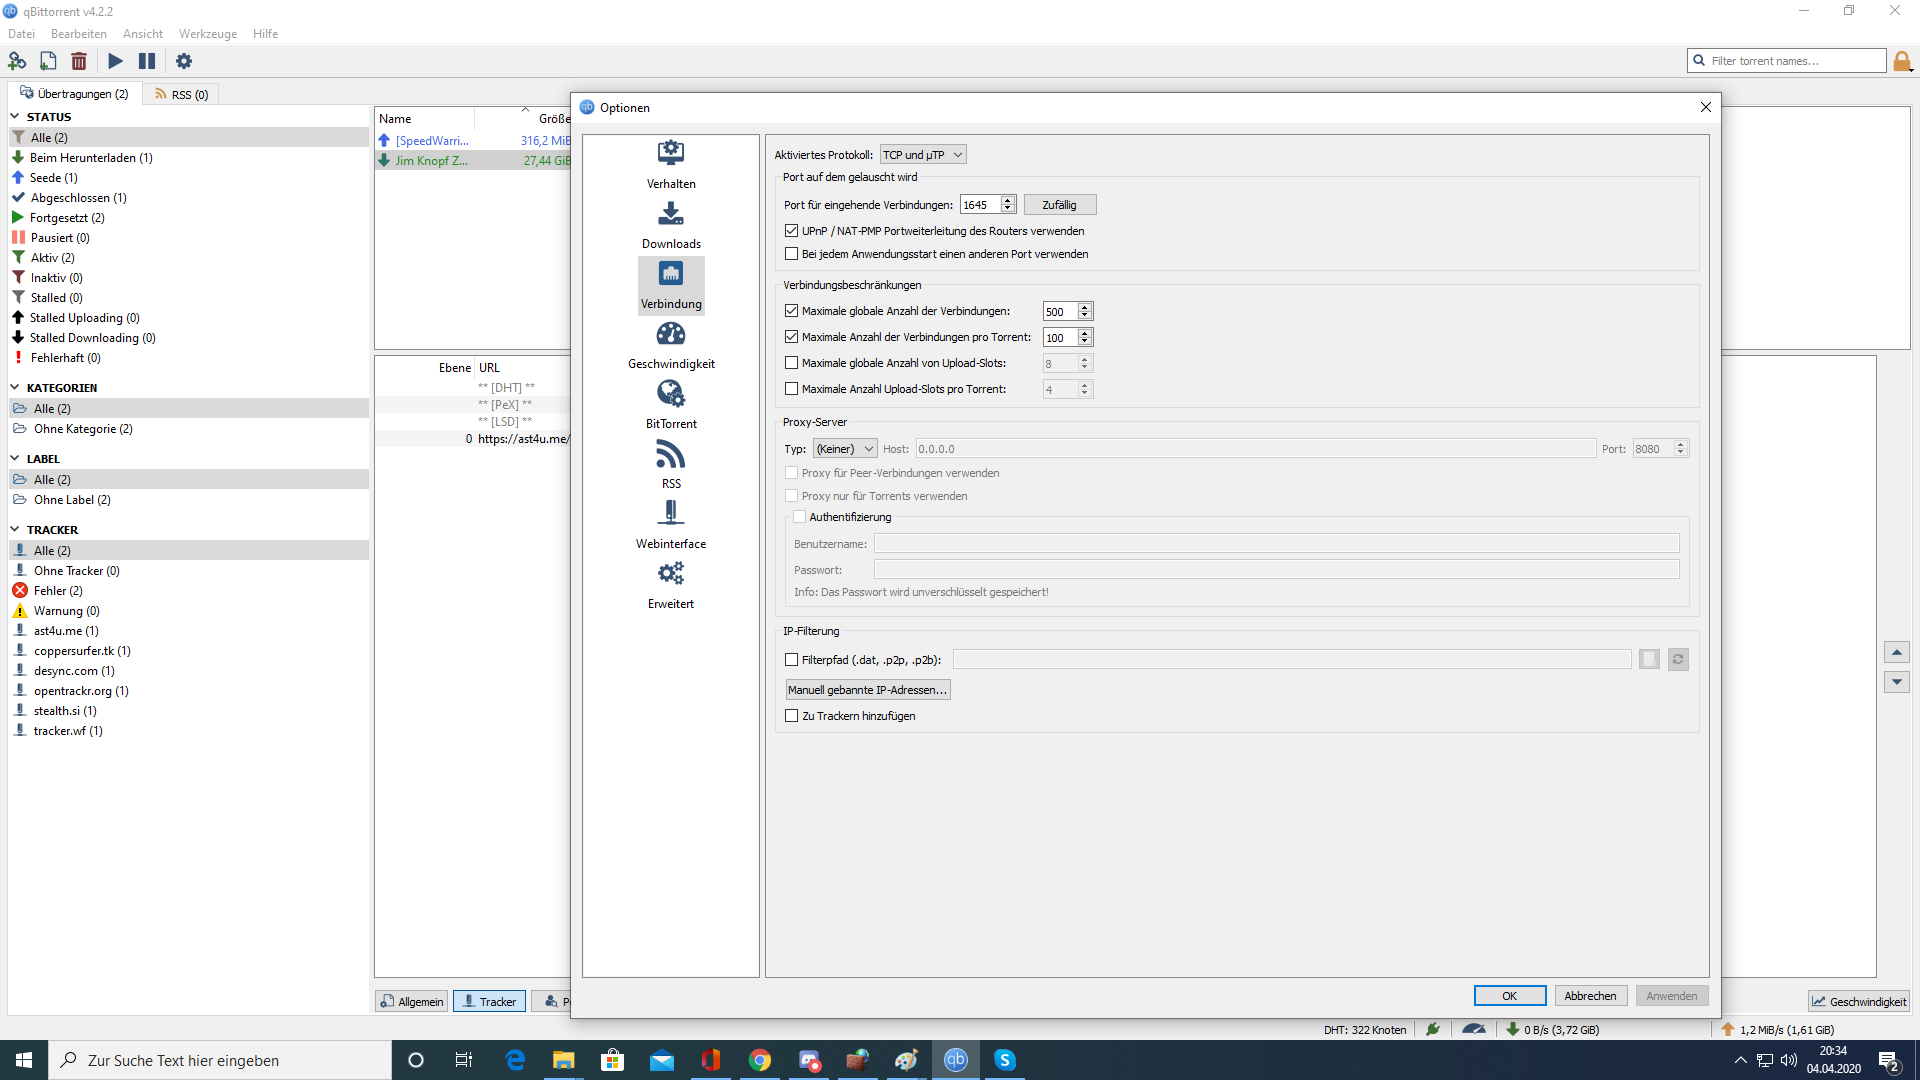Click Manuell gebannte IP-Adressen button
The width and height of the screenshot is (1920, 1080).
[x=867, y=690]
